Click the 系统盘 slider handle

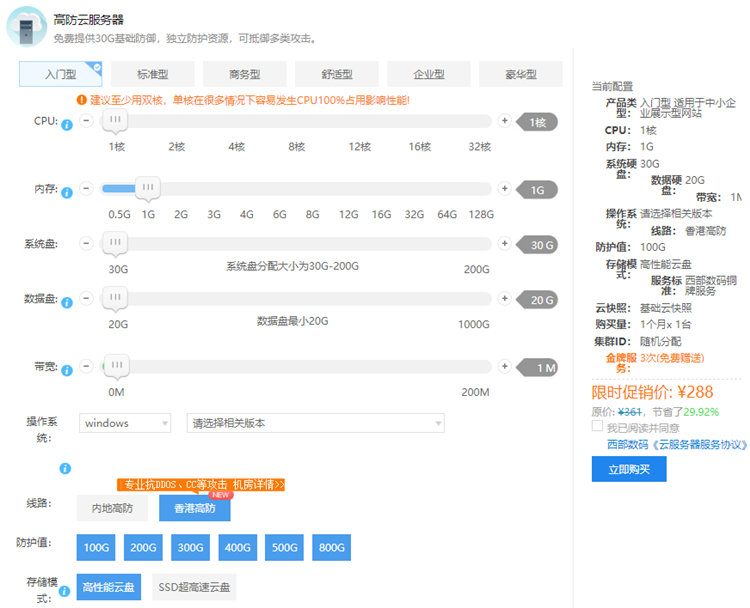coord(116,244)
